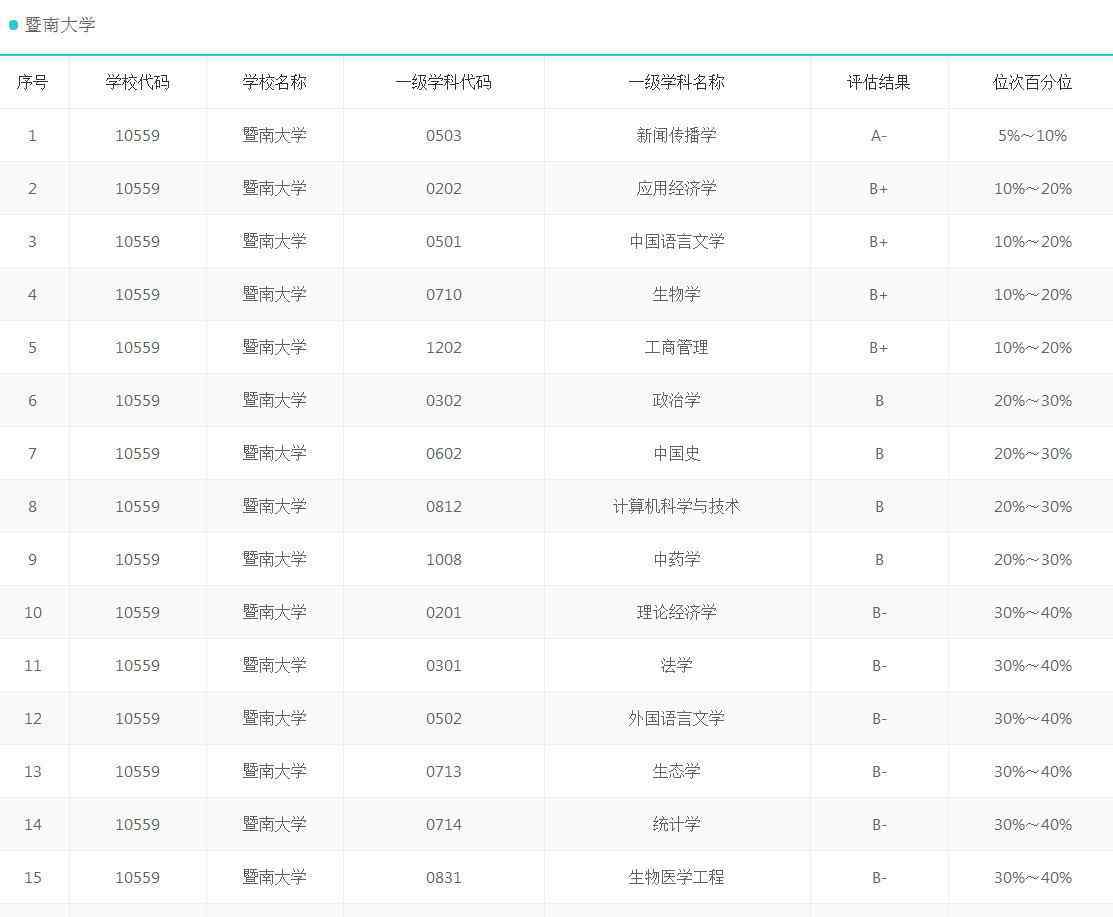Click the 评估结果 column header
This screenshot has height=917, width=1113.
click(878, 82)
